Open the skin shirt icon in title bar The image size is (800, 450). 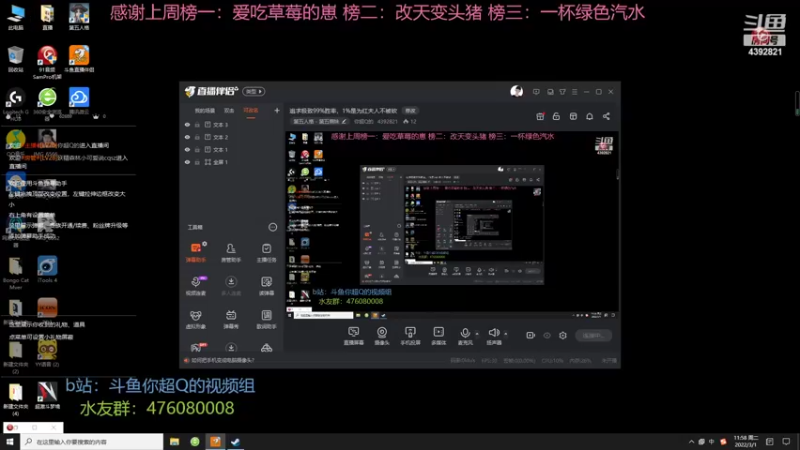click(x=562, y=92)
